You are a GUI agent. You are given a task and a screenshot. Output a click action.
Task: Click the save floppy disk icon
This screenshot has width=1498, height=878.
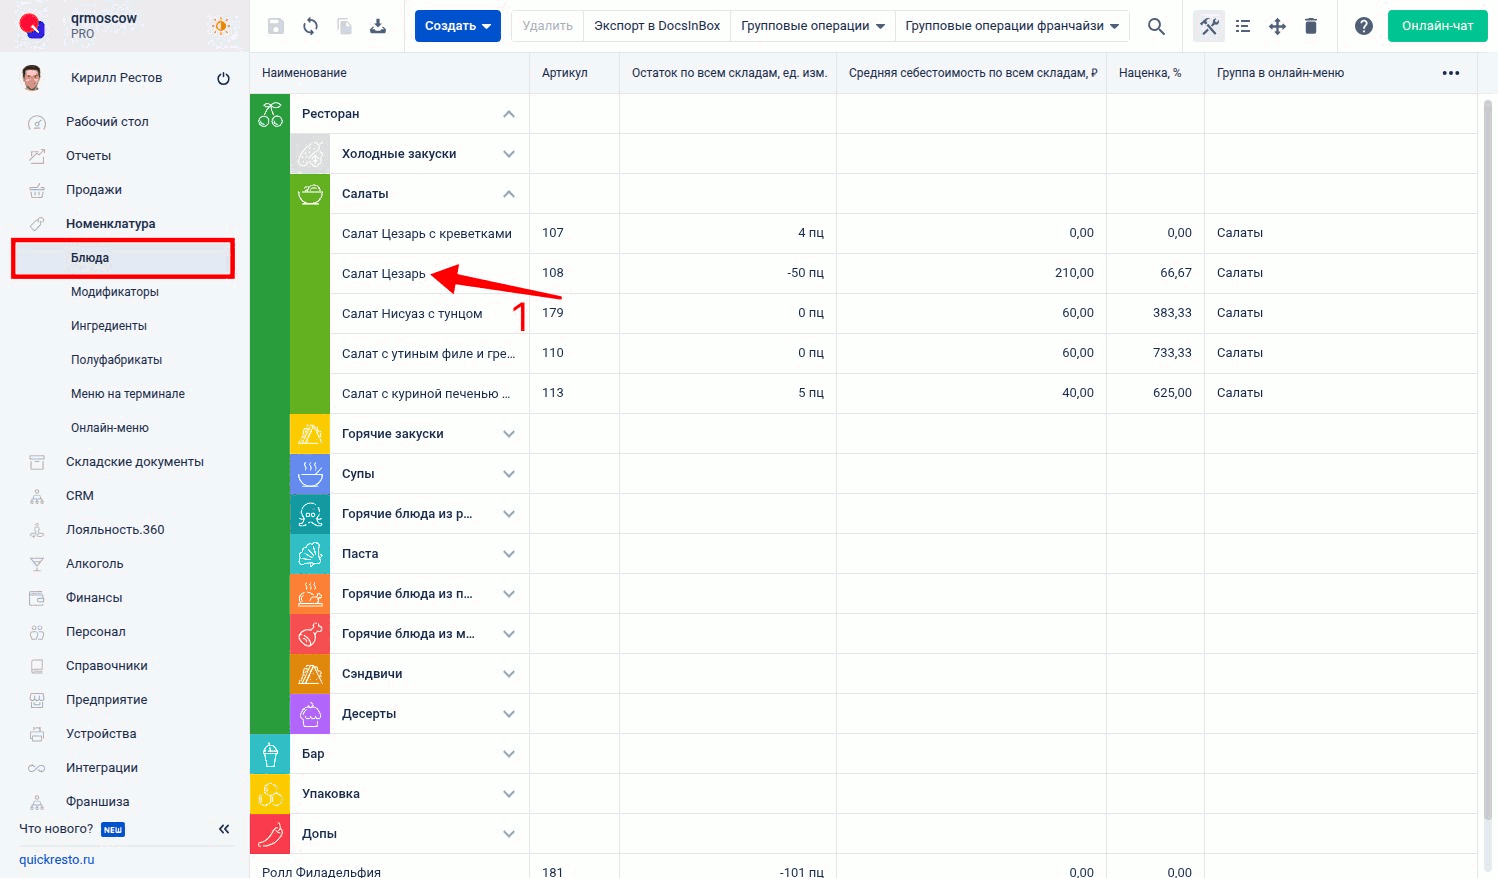click(276, 27)
